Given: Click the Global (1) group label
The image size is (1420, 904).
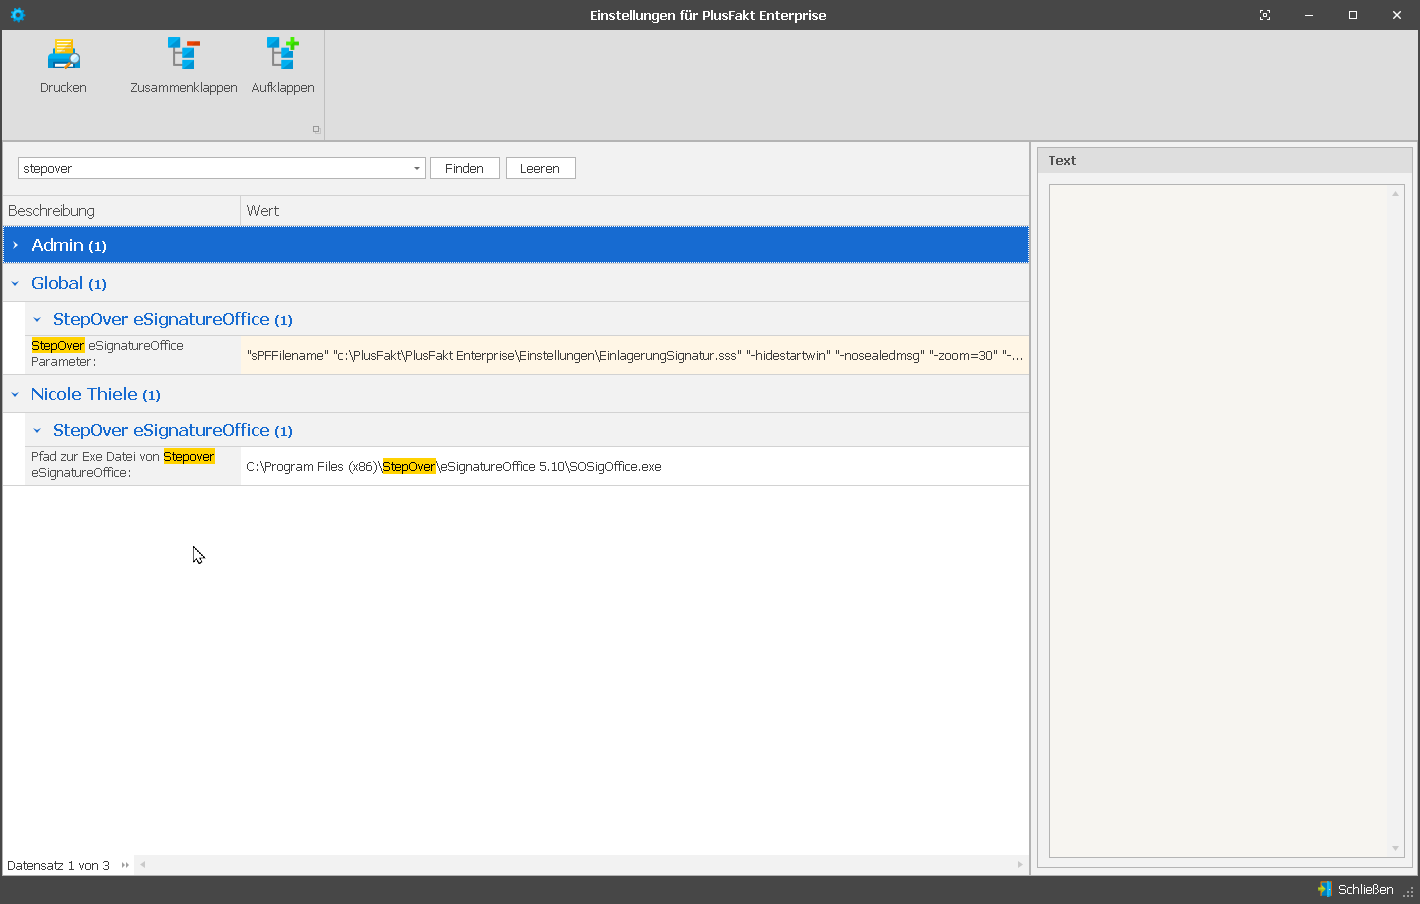Looking at the screenshot, I should pyautogui.click(x=69, y=284).
